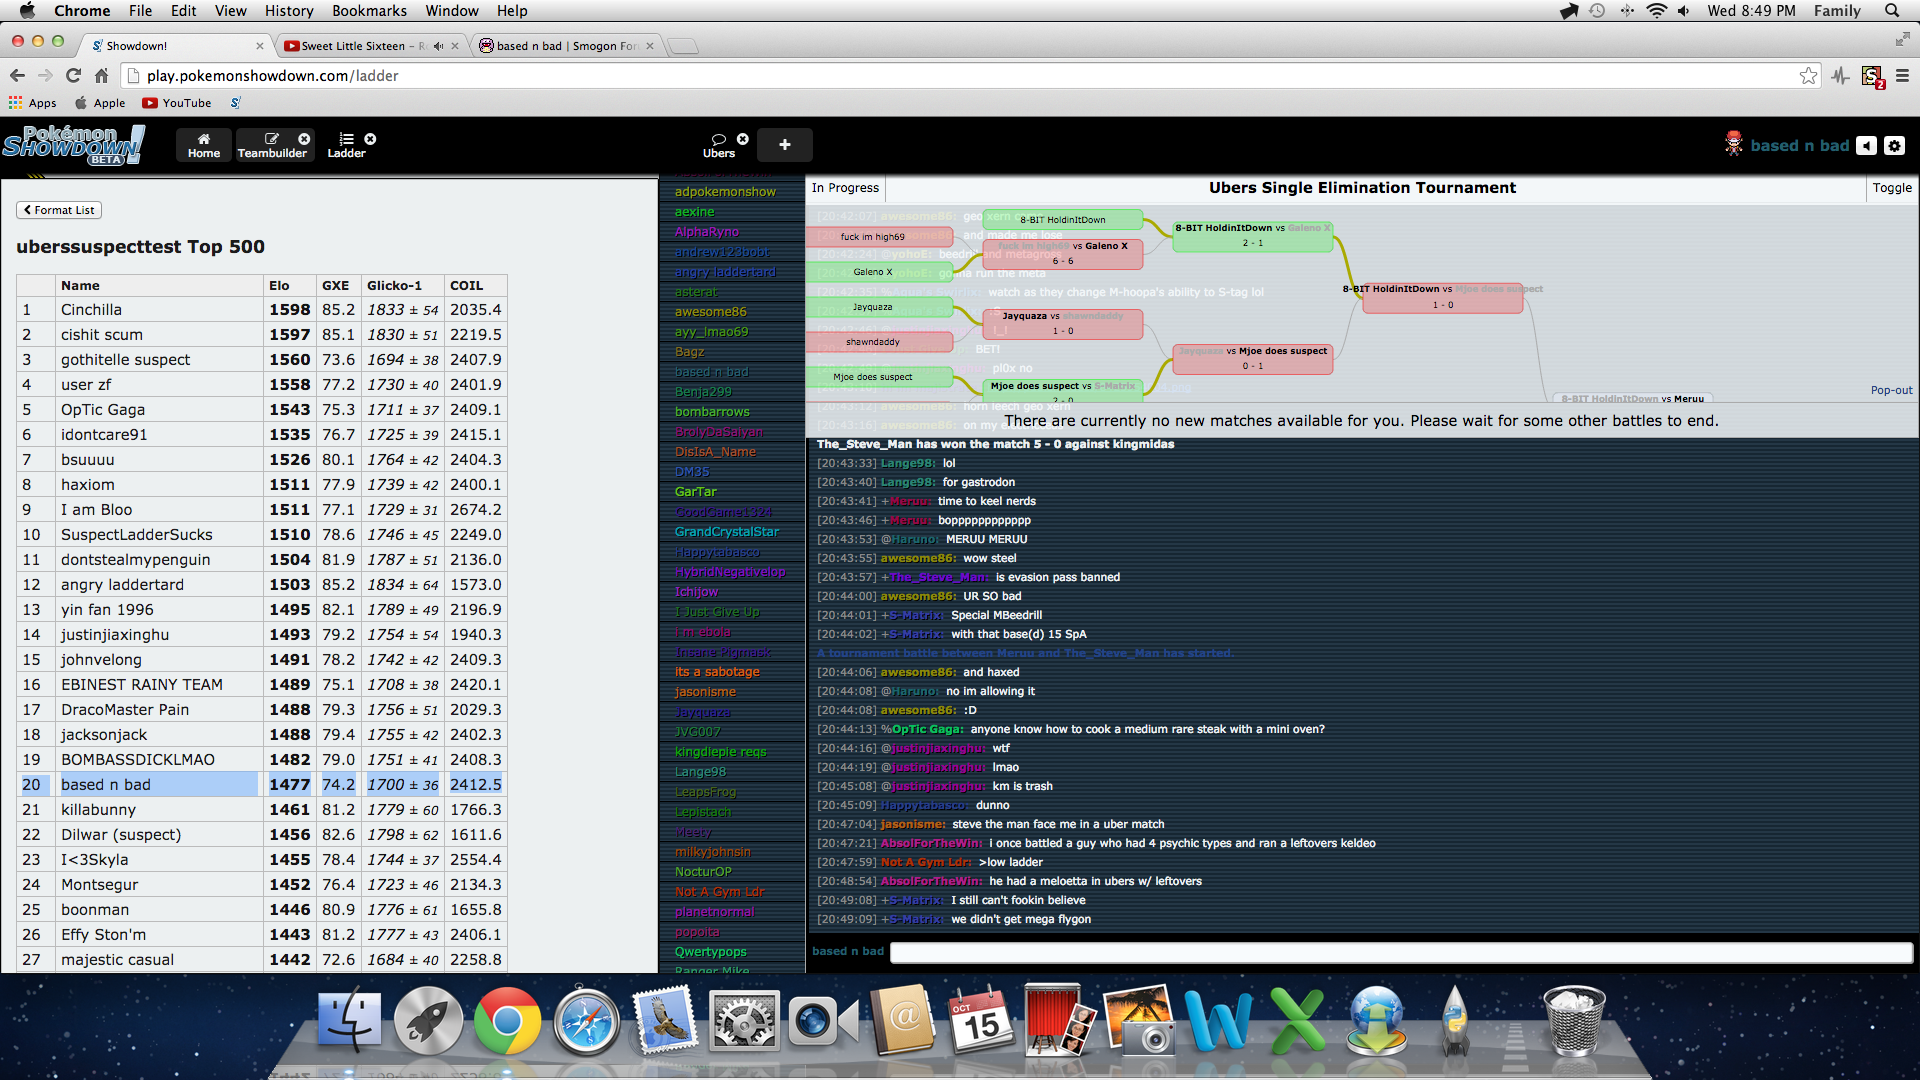Open the Wi-Fi status menu

[x=1657, y=11]
